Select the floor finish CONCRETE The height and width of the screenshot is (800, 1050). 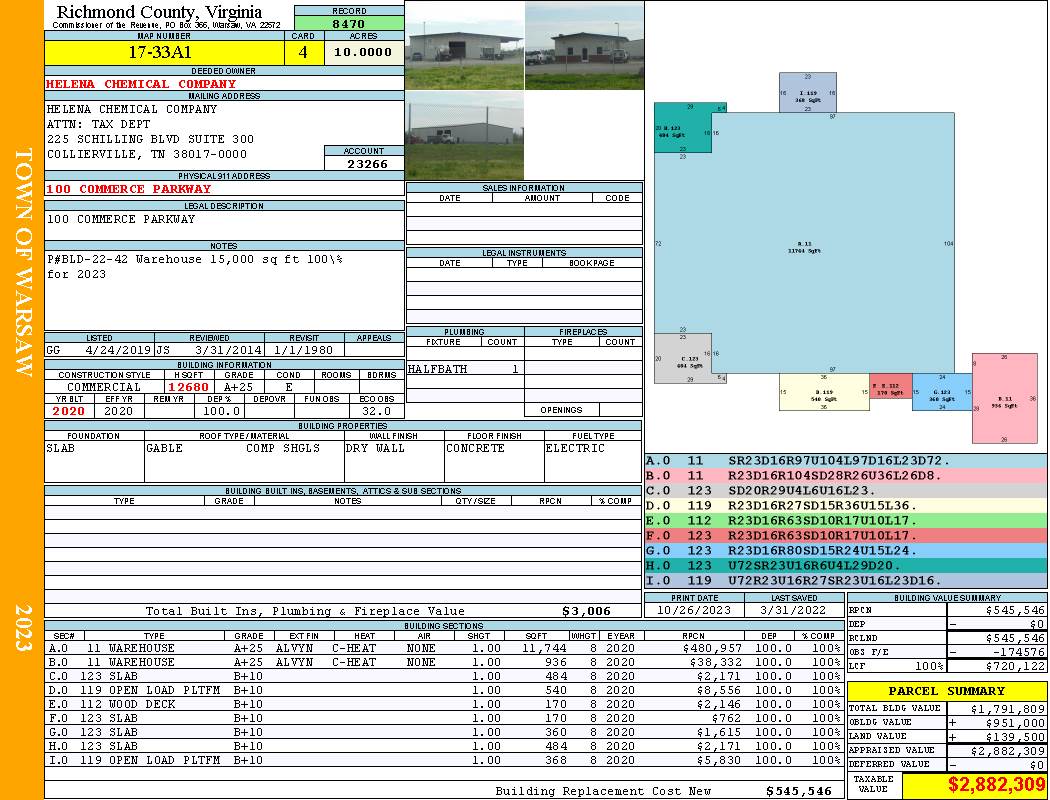[475, 448]
